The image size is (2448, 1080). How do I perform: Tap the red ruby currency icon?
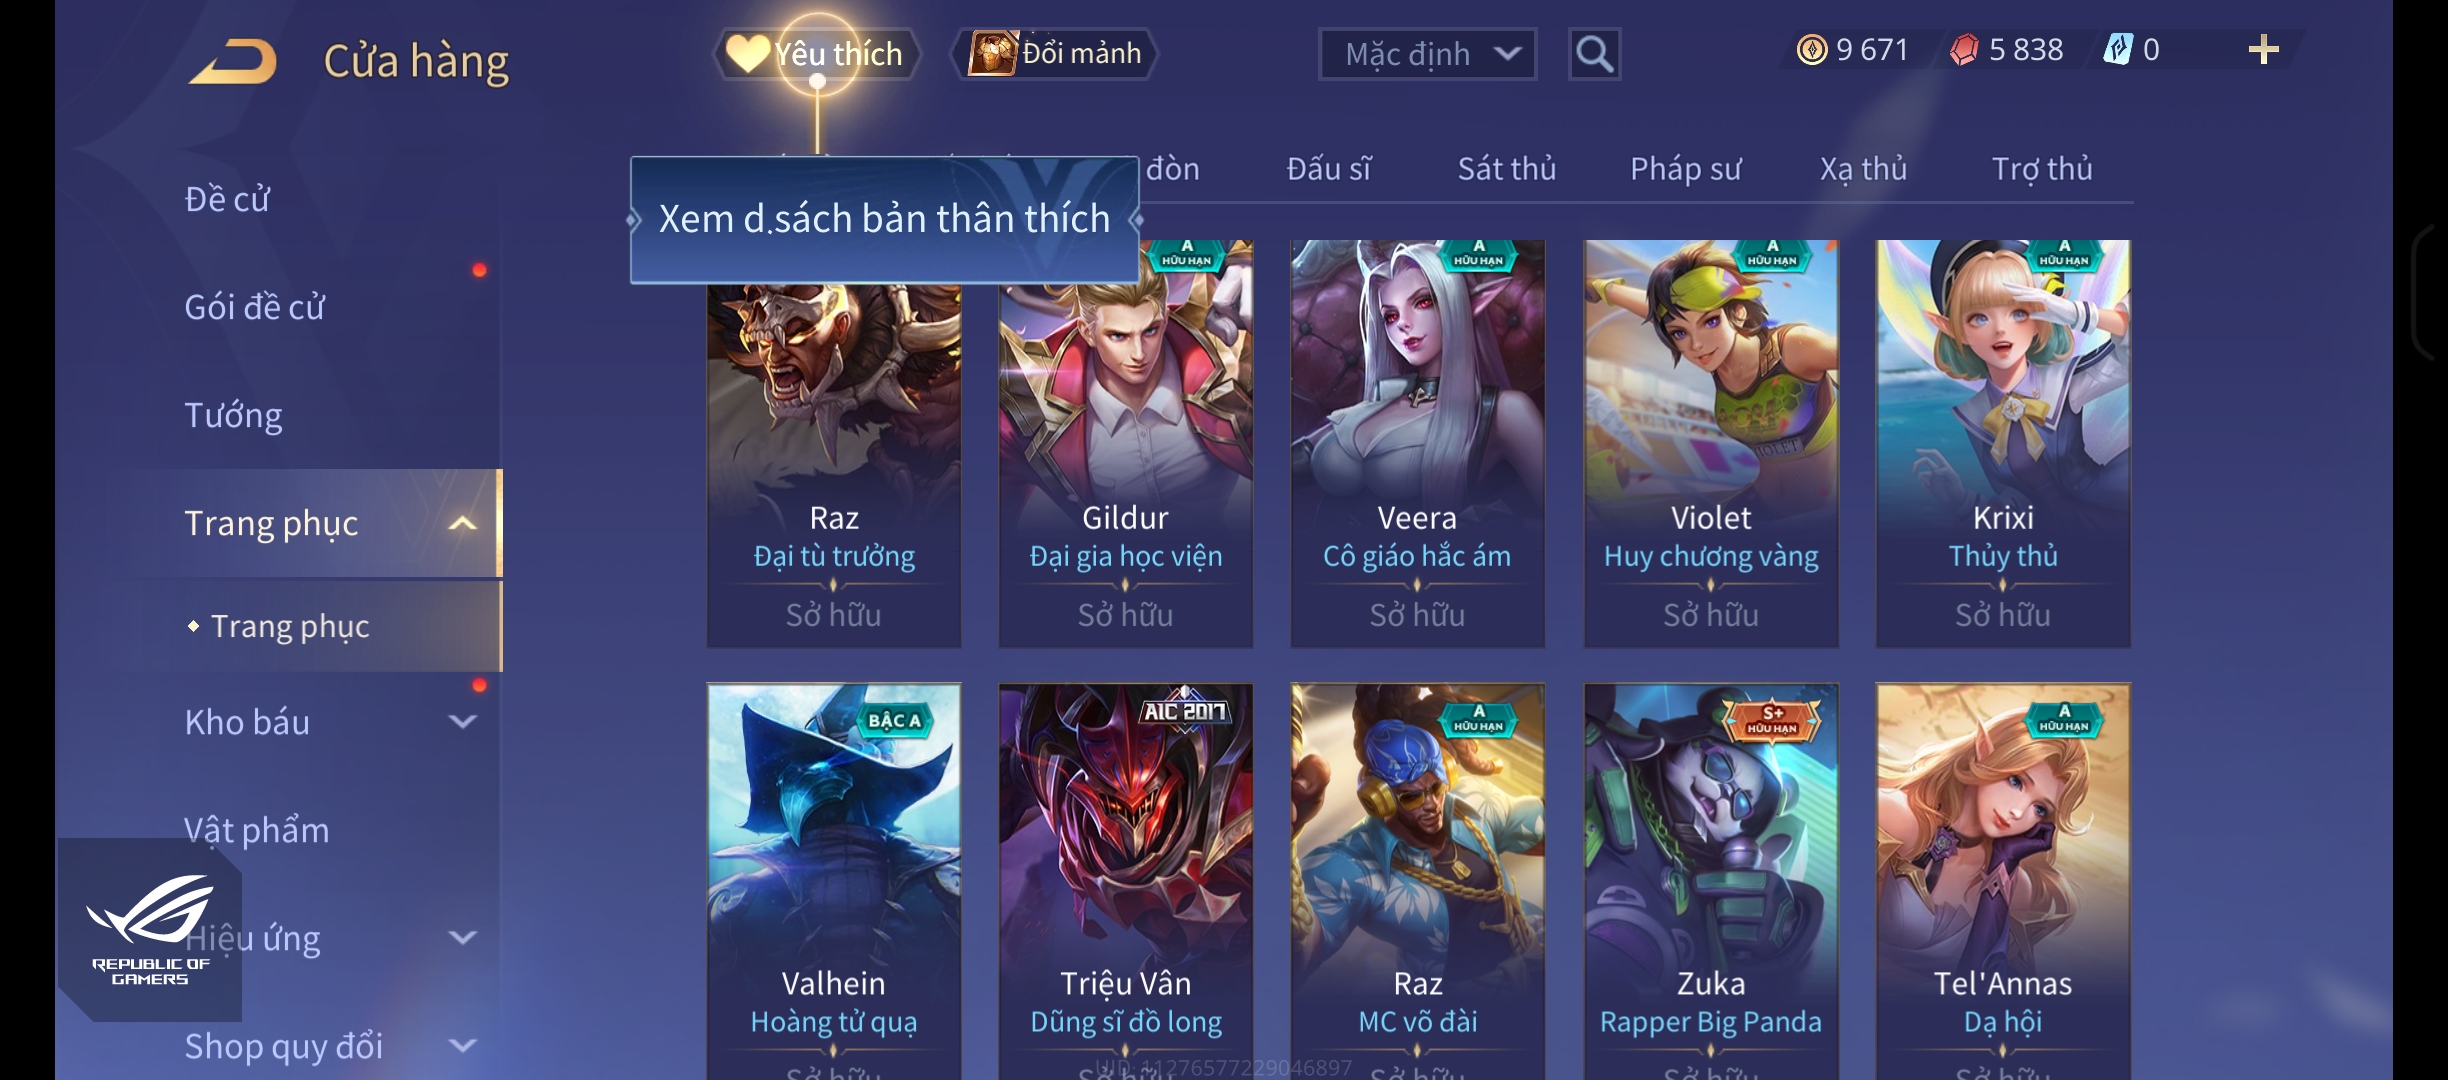[1964, 50]
